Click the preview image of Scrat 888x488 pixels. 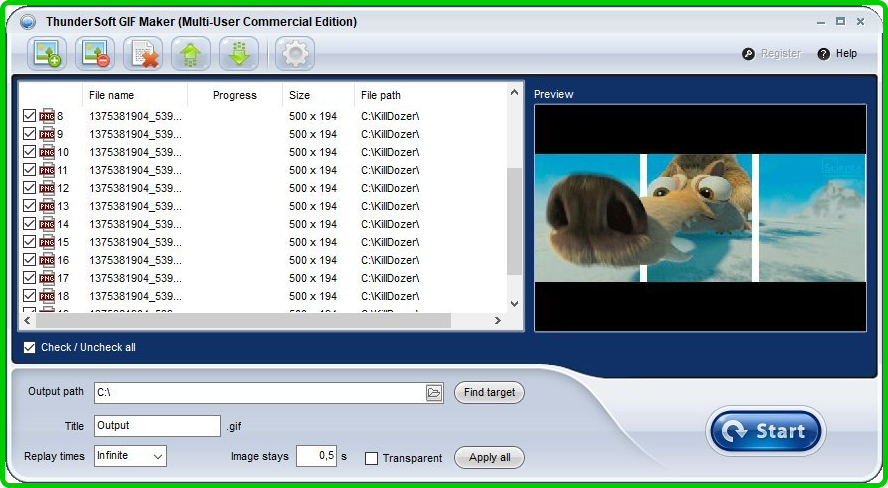pyautogui.click(x=700, y=218)
